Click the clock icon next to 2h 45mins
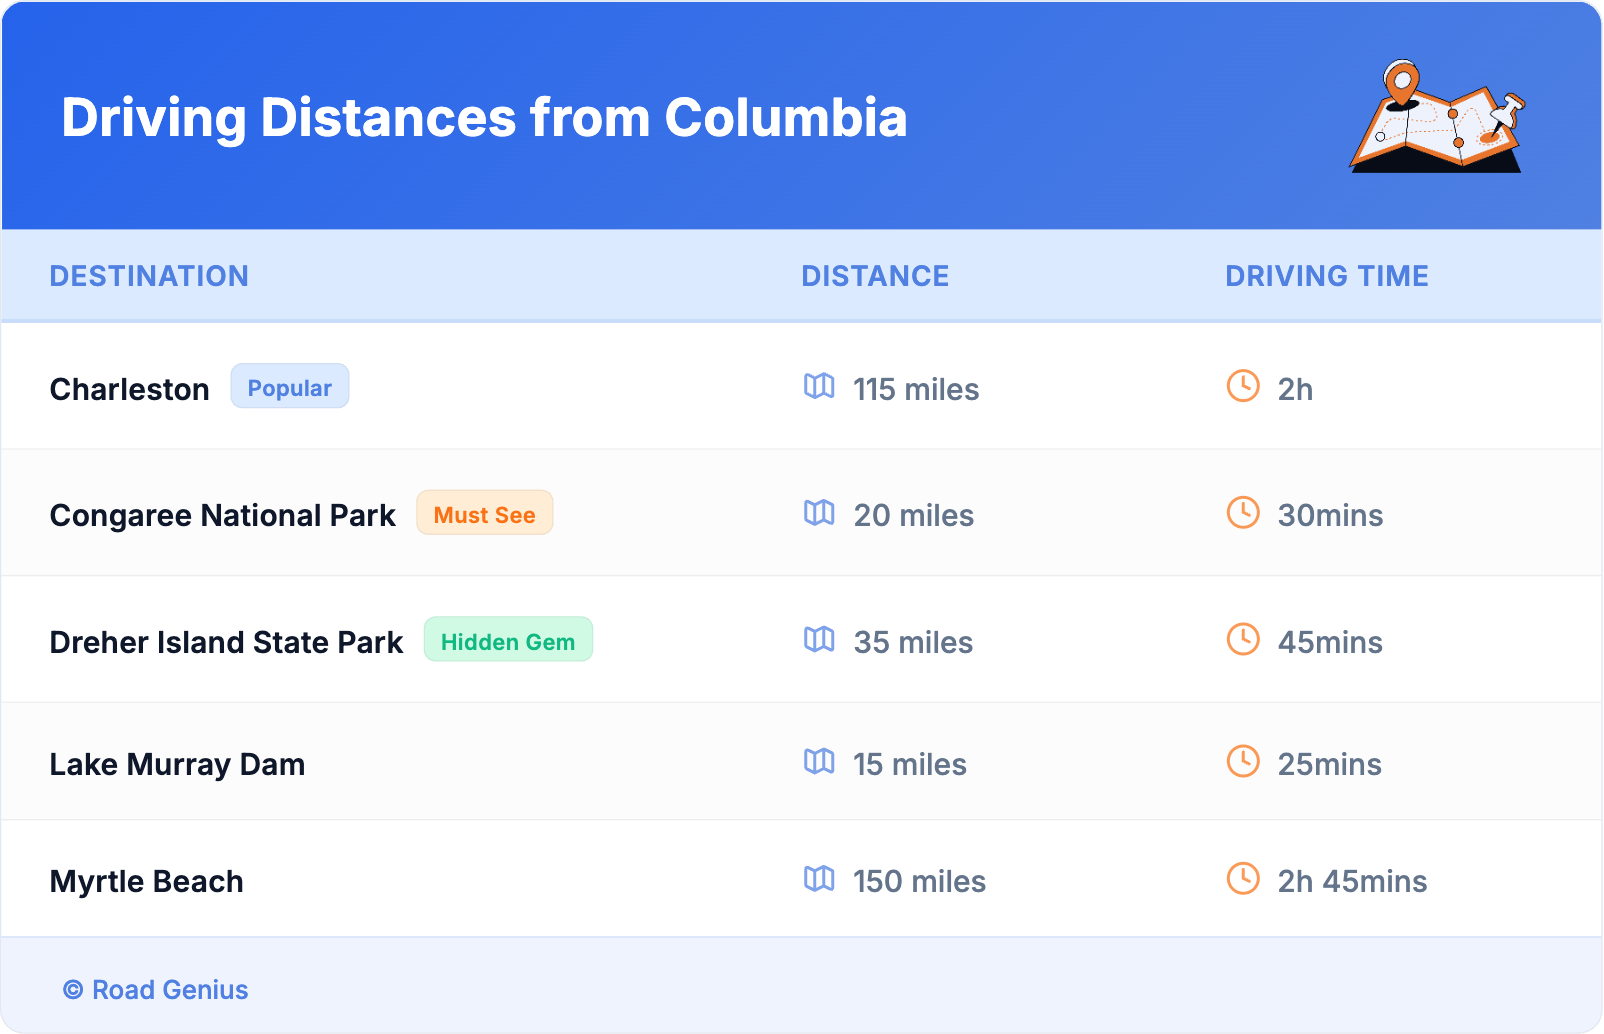The height and width of the screenshot is (1034, 1604). [x=1243, y=879]
